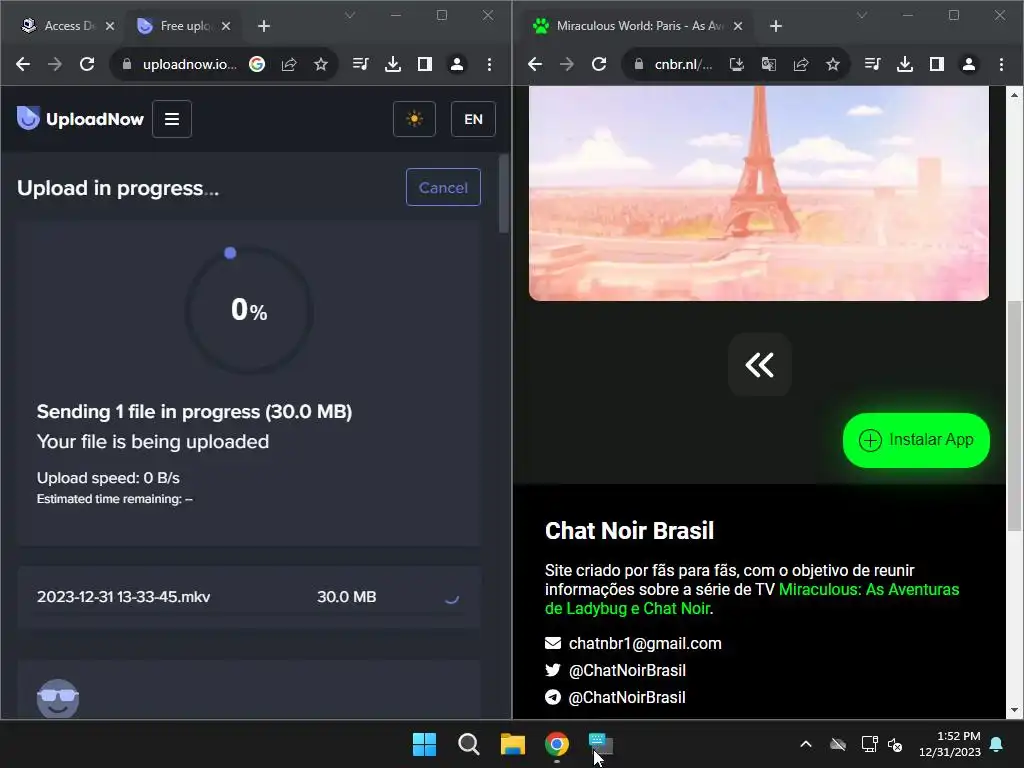Screen dimensions: 1024x768
Task: Open profile icon in right browser window
Action: pyautogui.click(x=969, y=64)
